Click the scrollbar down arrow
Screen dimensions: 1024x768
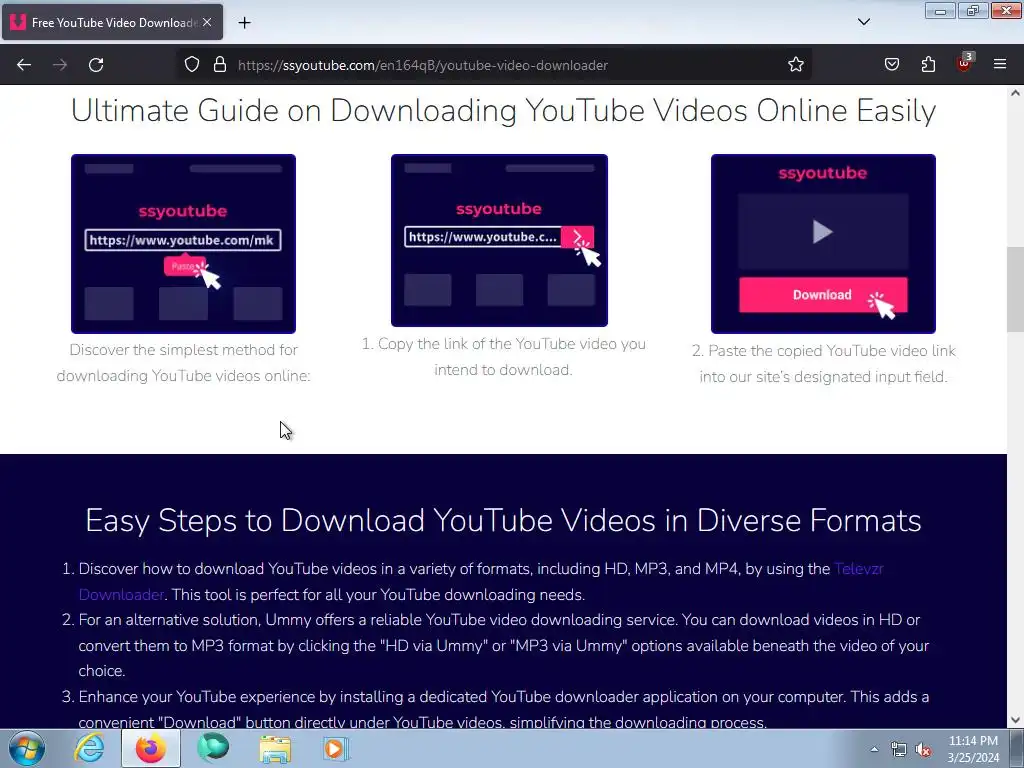[x=1015, y=720]
